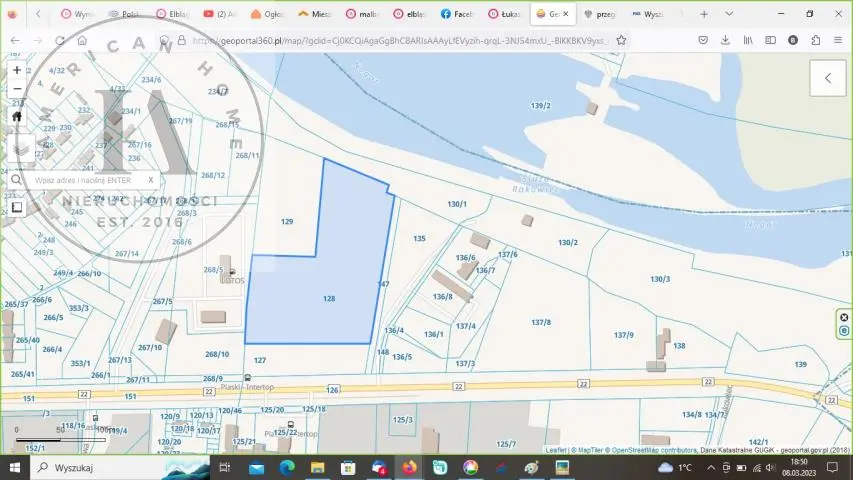Open Firefox downloads panel
Image resolution: width=853 pixels, height=480 pixels.
pos(724,40)
